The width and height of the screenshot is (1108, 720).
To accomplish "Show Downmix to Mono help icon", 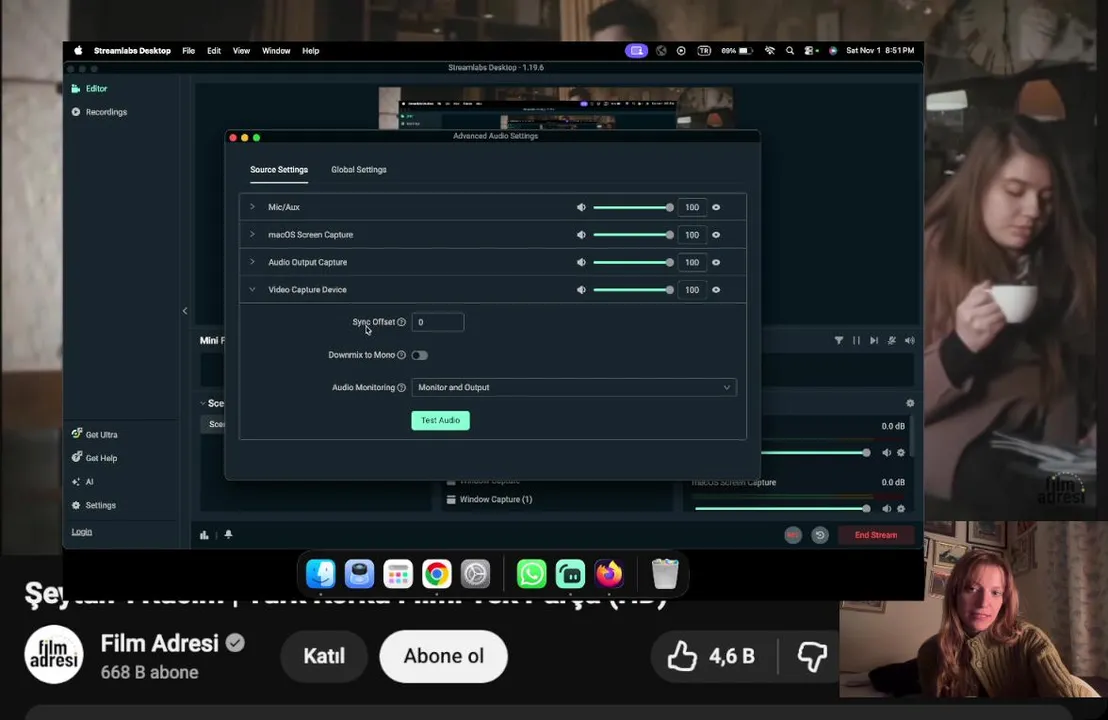I will pos(401,355).
